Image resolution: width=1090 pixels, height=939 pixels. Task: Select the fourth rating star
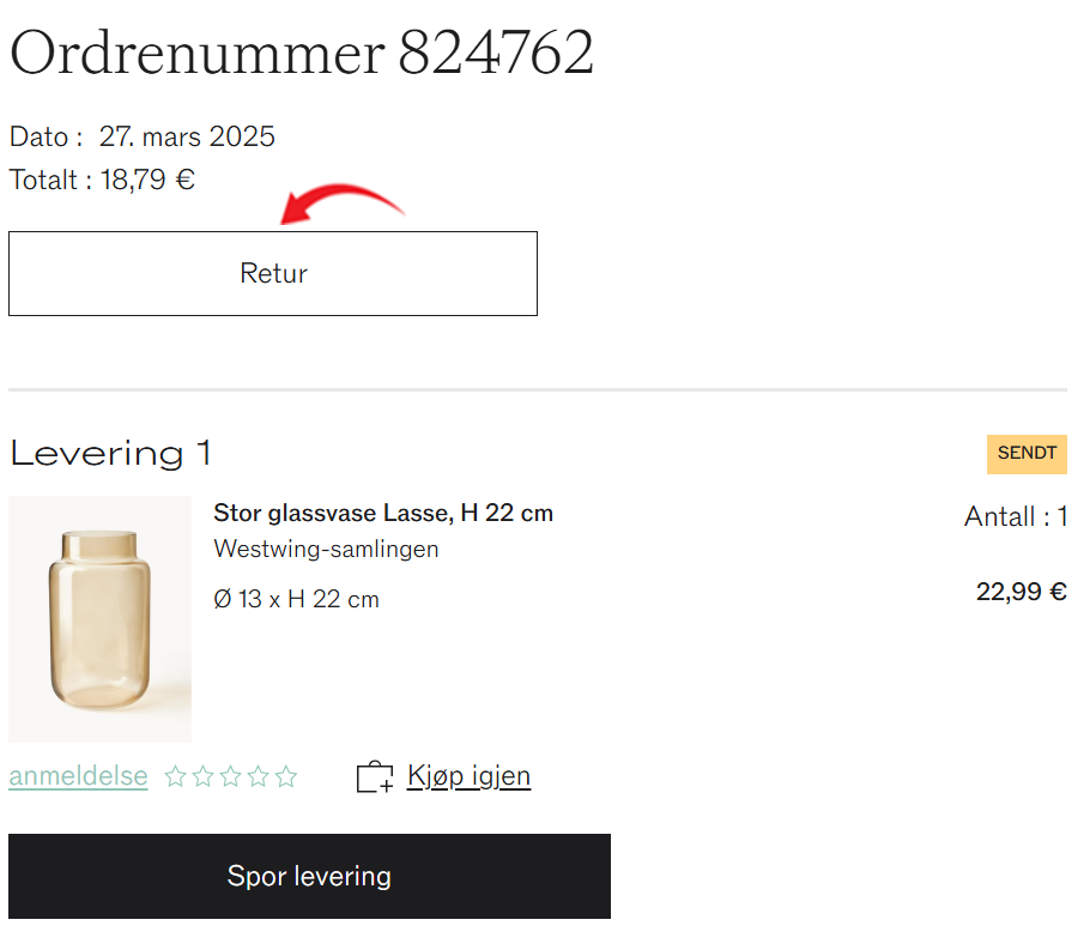pyautogui.click(x=258, y=776)
